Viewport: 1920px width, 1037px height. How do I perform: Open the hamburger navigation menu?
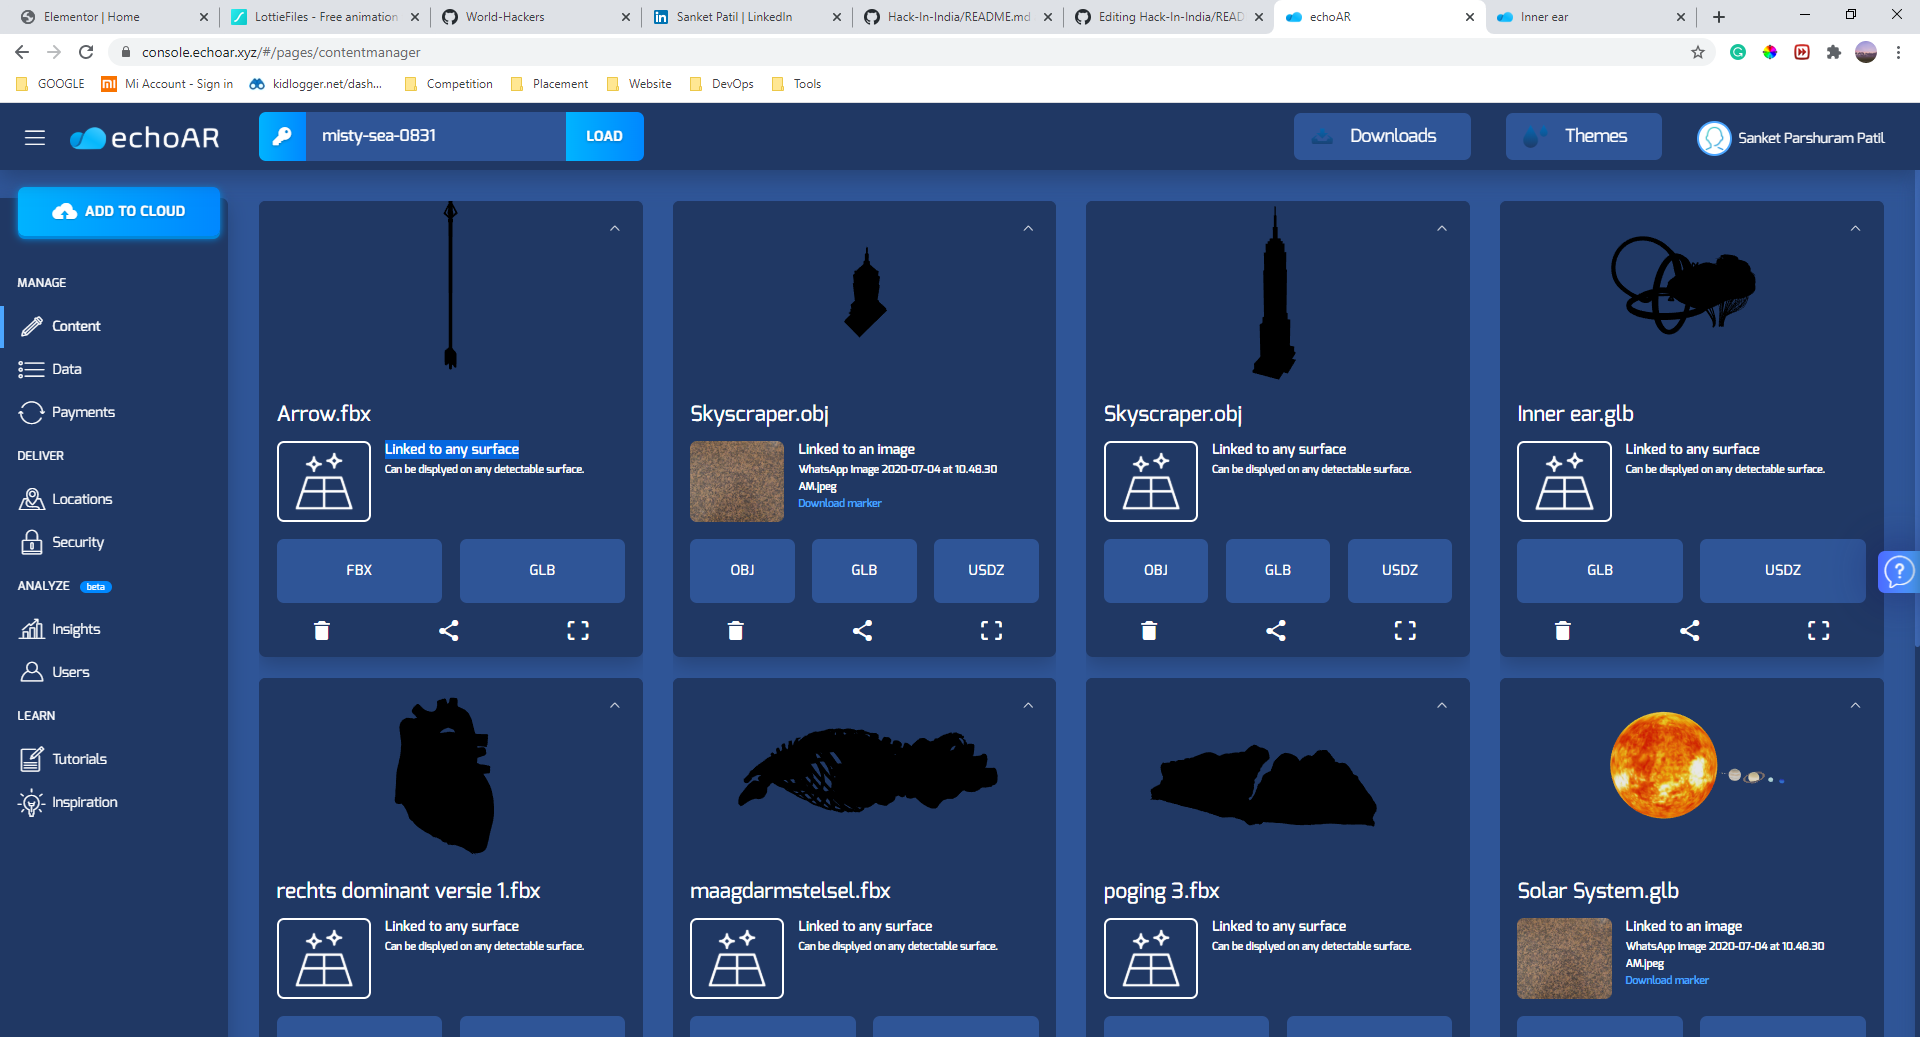pyautogui.click(x=34, y=137)
